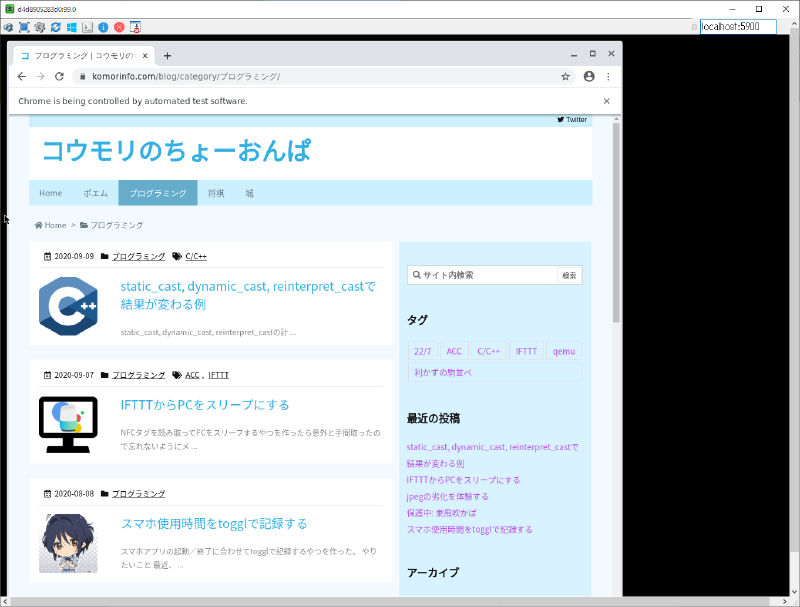Screen dimensions: 800x607
Task: Click the red disconnect icon in VNC toolbar
Action: (119, 27)
